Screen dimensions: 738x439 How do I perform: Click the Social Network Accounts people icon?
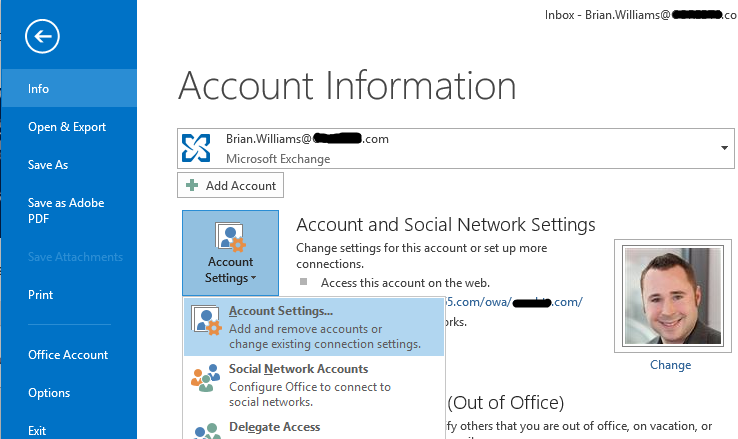[205, 378]
